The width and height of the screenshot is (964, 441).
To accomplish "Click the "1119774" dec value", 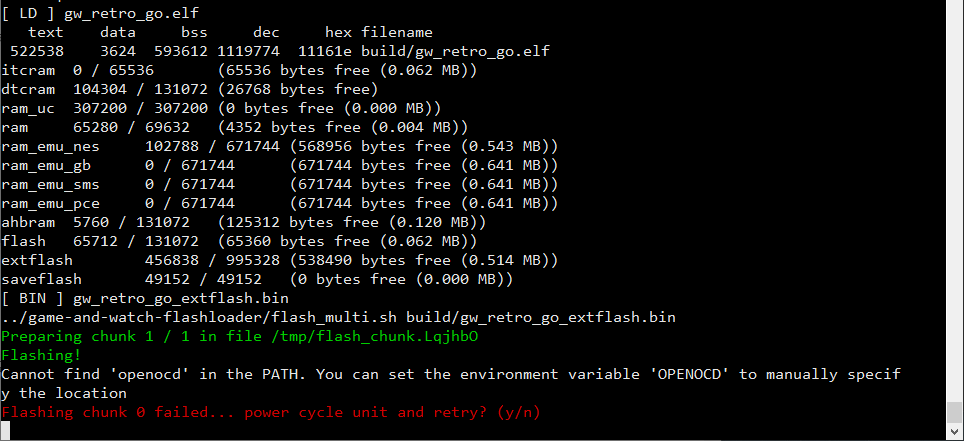I will 248,51.
